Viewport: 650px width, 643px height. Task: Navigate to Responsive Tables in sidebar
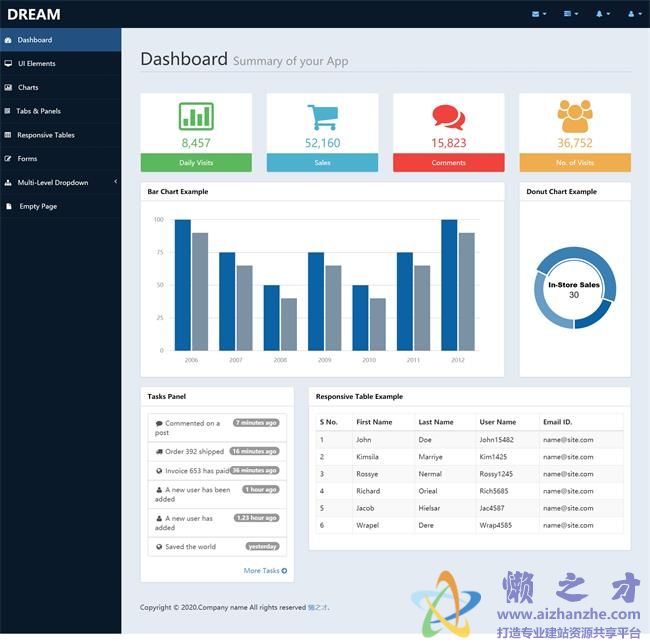click(45, 135)
